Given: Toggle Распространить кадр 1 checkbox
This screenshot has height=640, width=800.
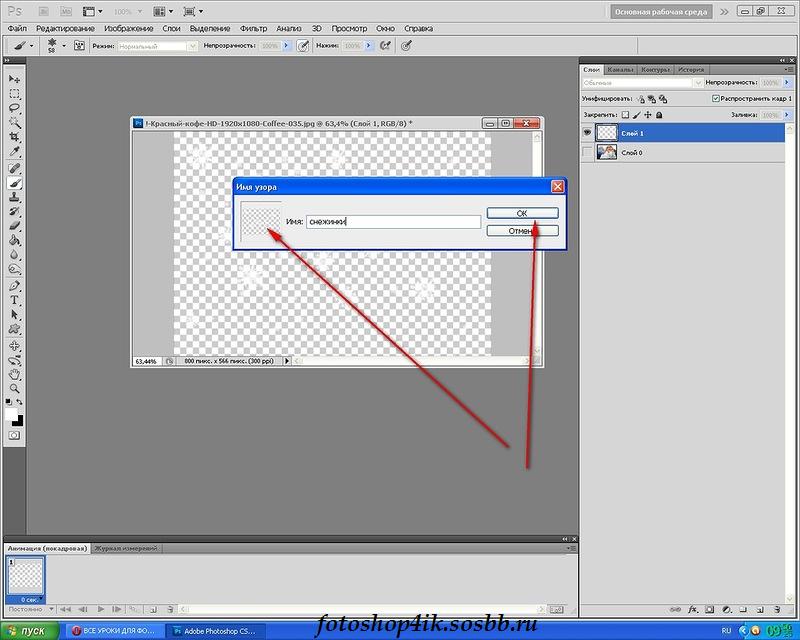Looking at the screenshot, I should point(715,98).
